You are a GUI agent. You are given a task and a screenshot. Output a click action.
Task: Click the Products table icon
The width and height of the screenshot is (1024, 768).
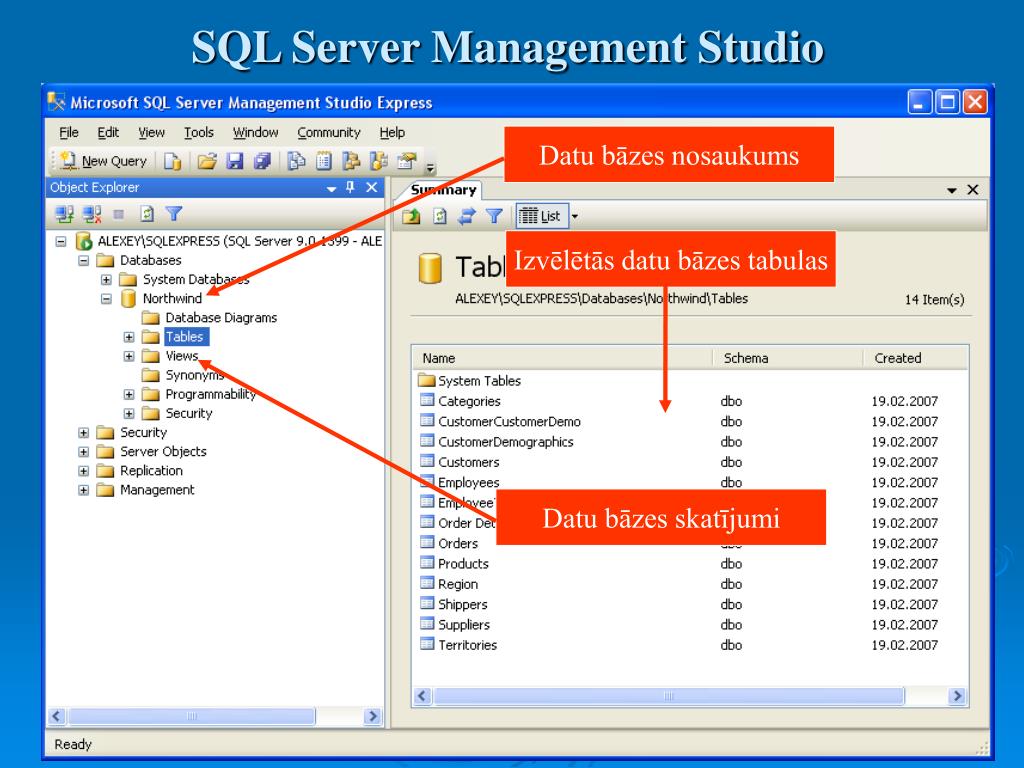[x=427, y=563]
